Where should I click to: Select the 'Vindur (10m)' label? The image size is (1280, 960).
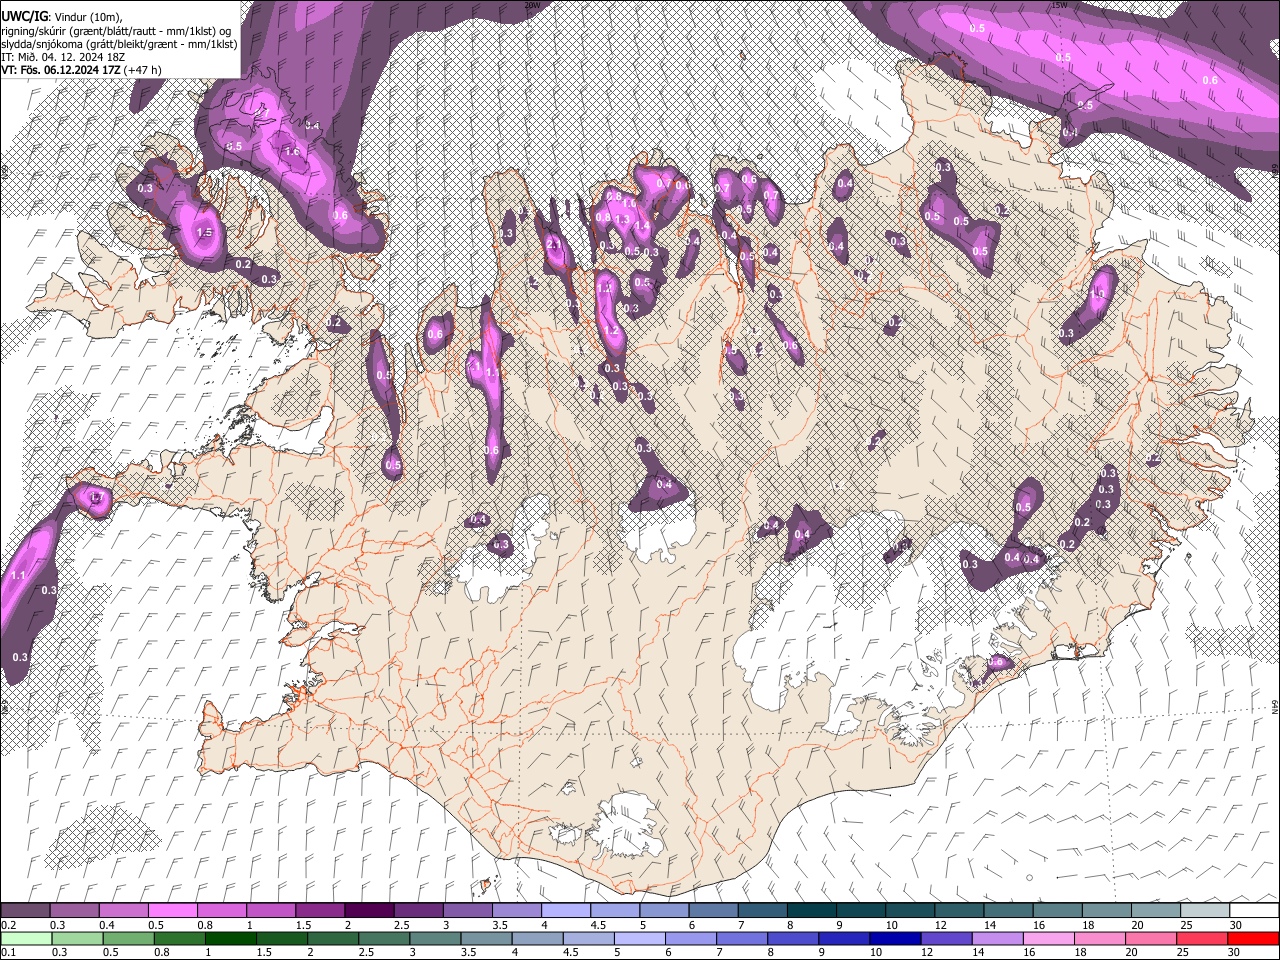click(x=86, y=17)
